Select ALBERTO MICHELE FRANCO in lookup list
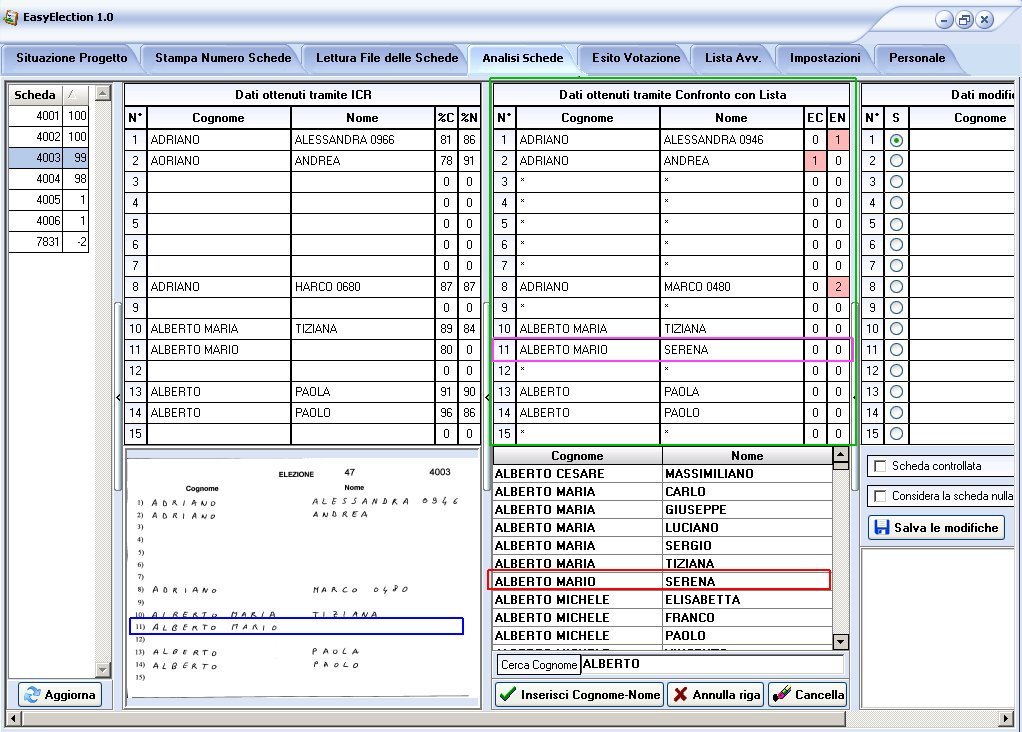1022x732 pixels. pos(663,617)
